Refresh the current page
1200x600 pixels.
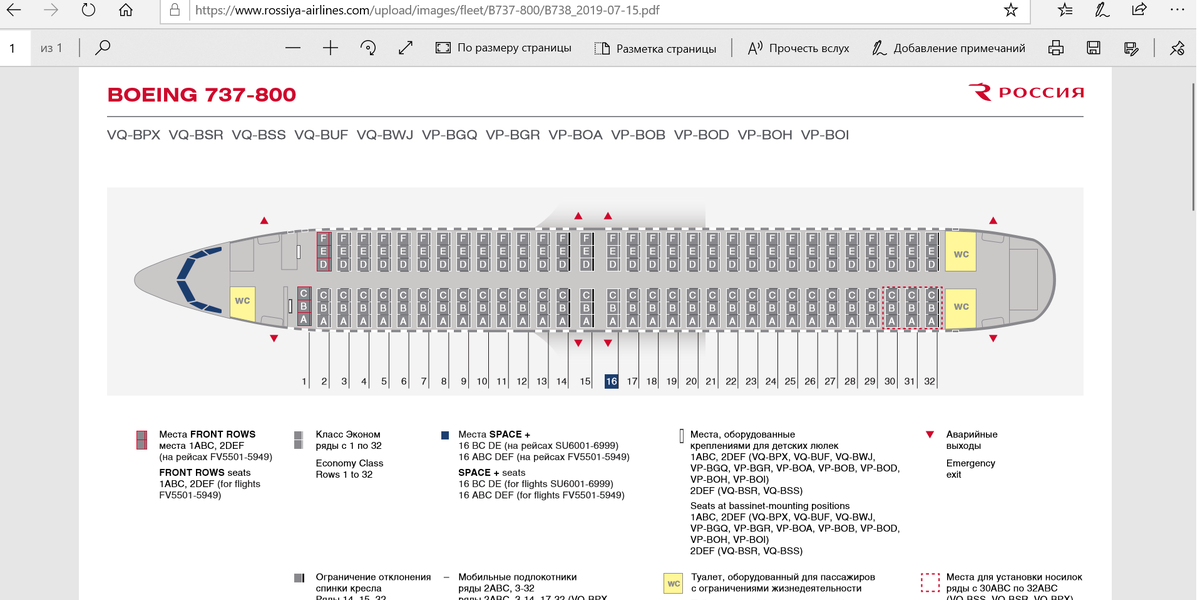click(88, 10)
